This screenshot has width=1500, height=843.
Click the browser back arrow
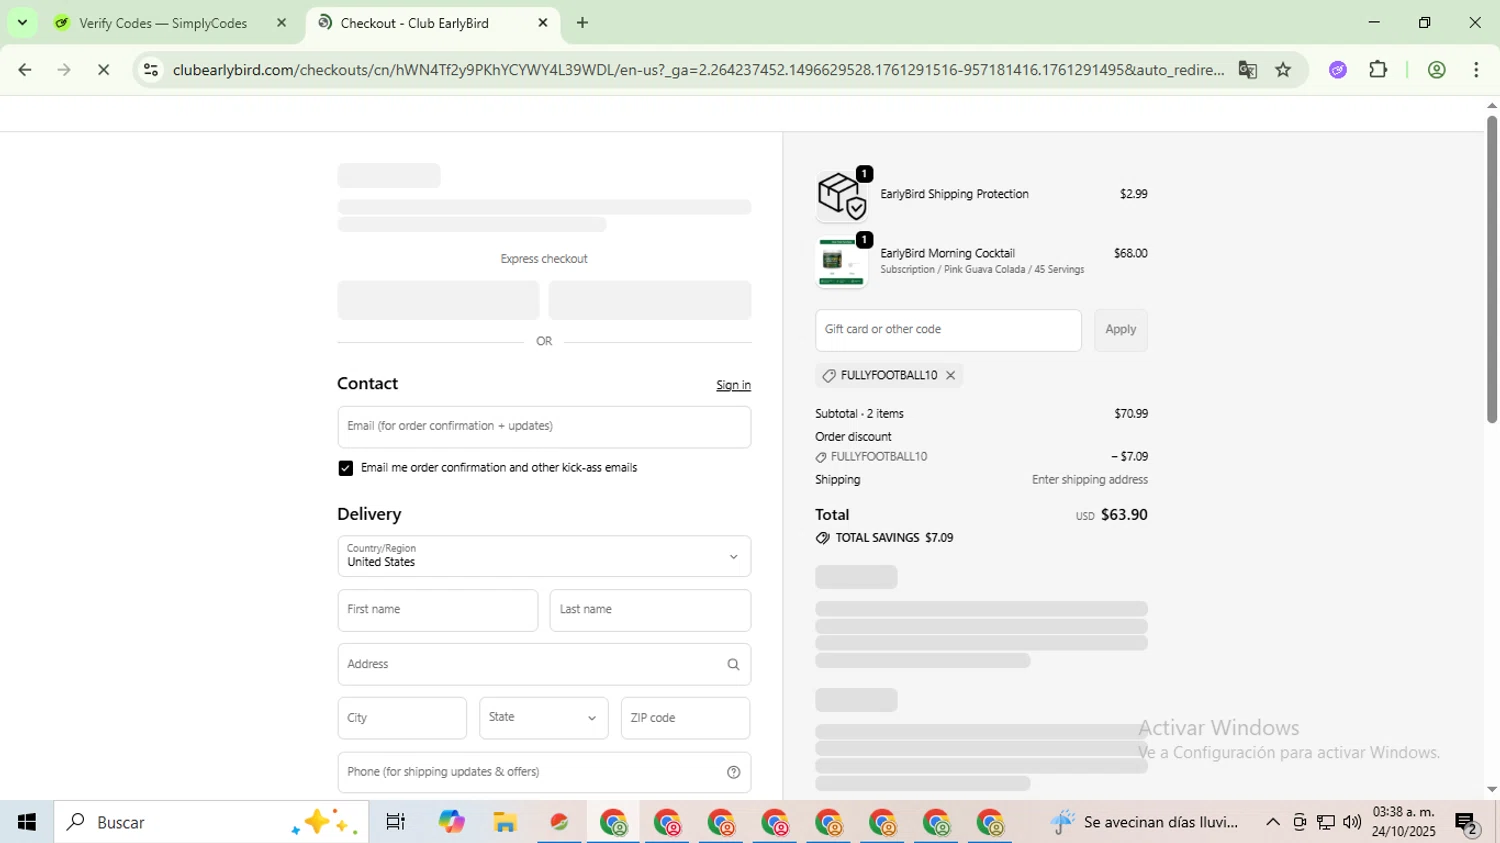tap(25, 70)
